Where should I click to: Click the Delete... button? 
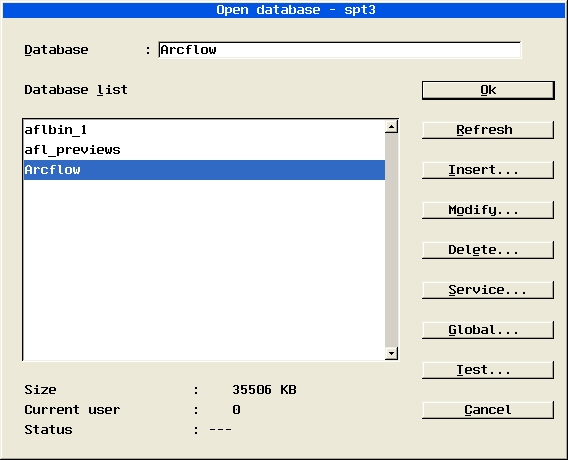(x=488, y=250)
